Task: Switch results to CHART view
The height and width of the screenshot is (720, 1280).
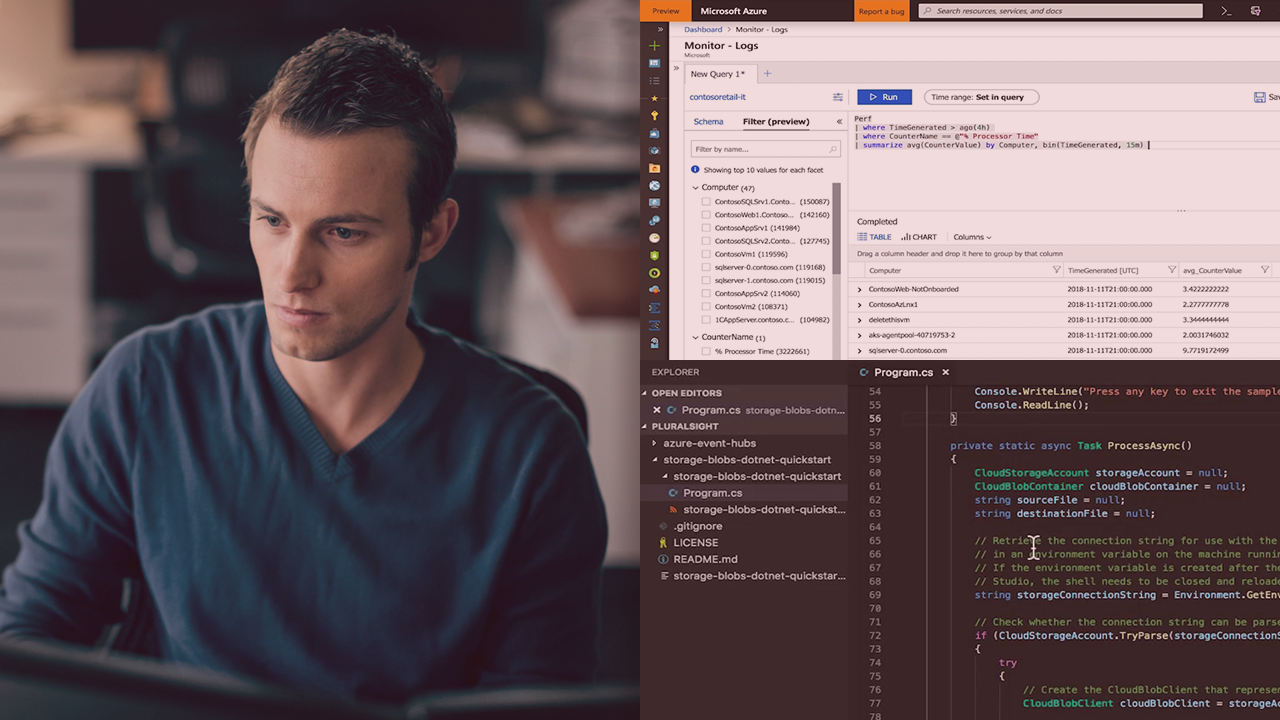Action: pos(919,237)
